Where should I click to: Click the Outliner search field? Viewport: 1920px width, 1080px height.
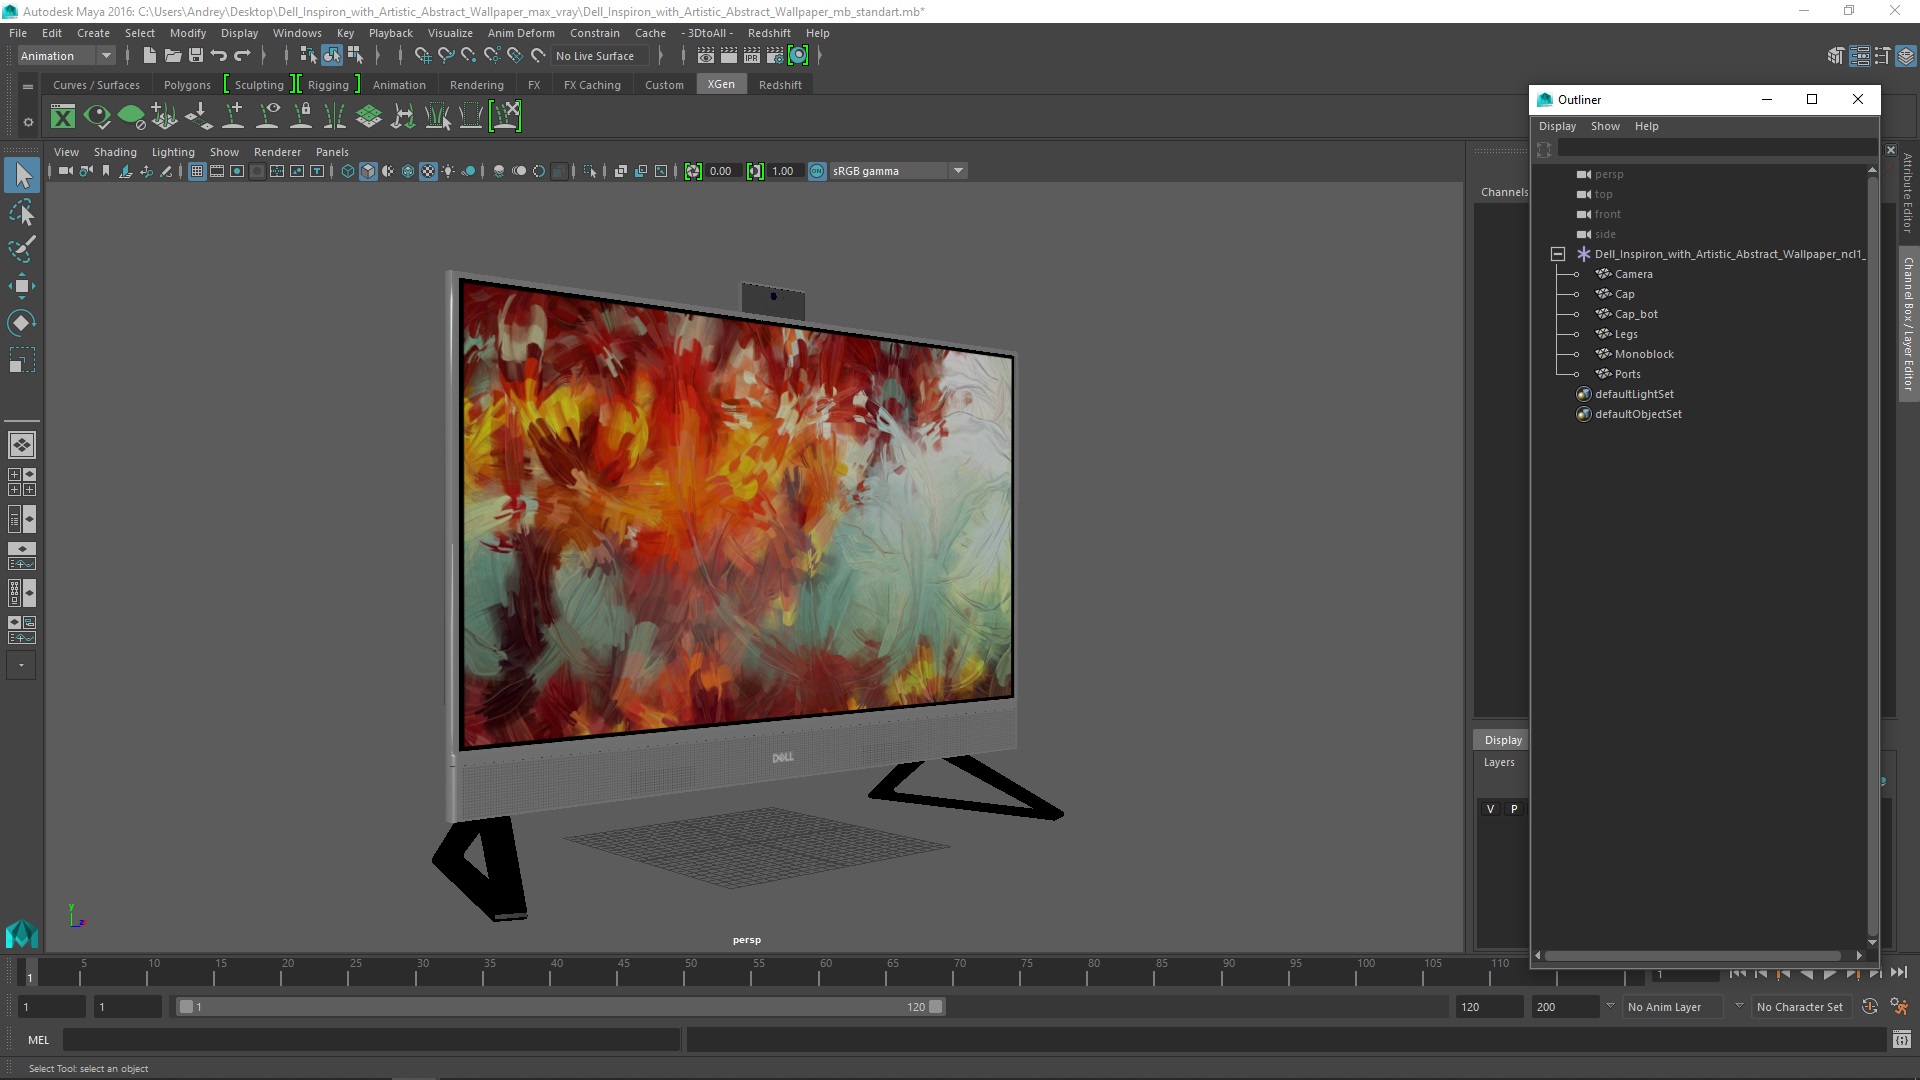click(1716, 149)
